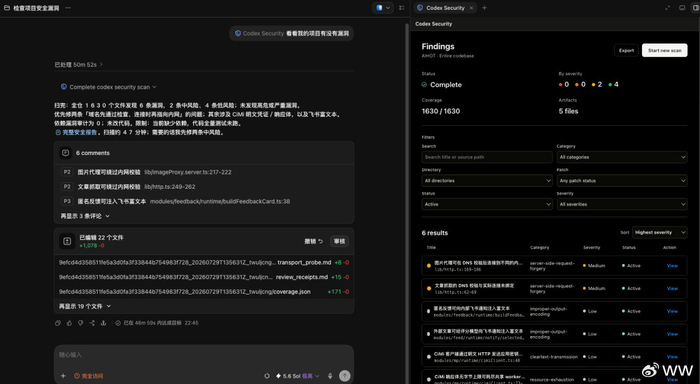Click the Category column header in results
This screenshot has width=700, height=384.
pyautogui.click(x=539, y=248)
